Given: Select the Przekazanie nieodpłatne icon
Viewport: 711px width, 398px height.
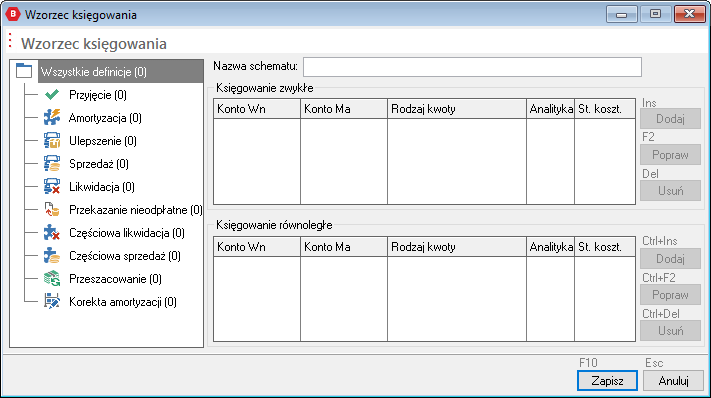Looking at the screenshot, I should 52,209.
